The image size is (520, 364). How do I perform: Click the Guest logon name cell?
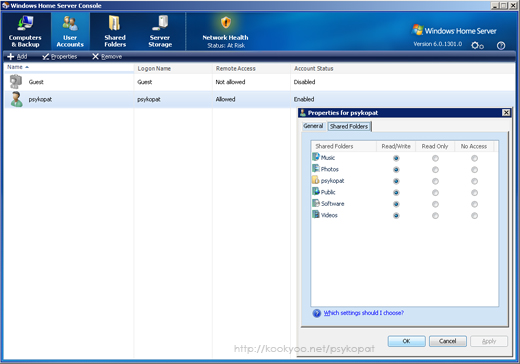click(145, 82)
